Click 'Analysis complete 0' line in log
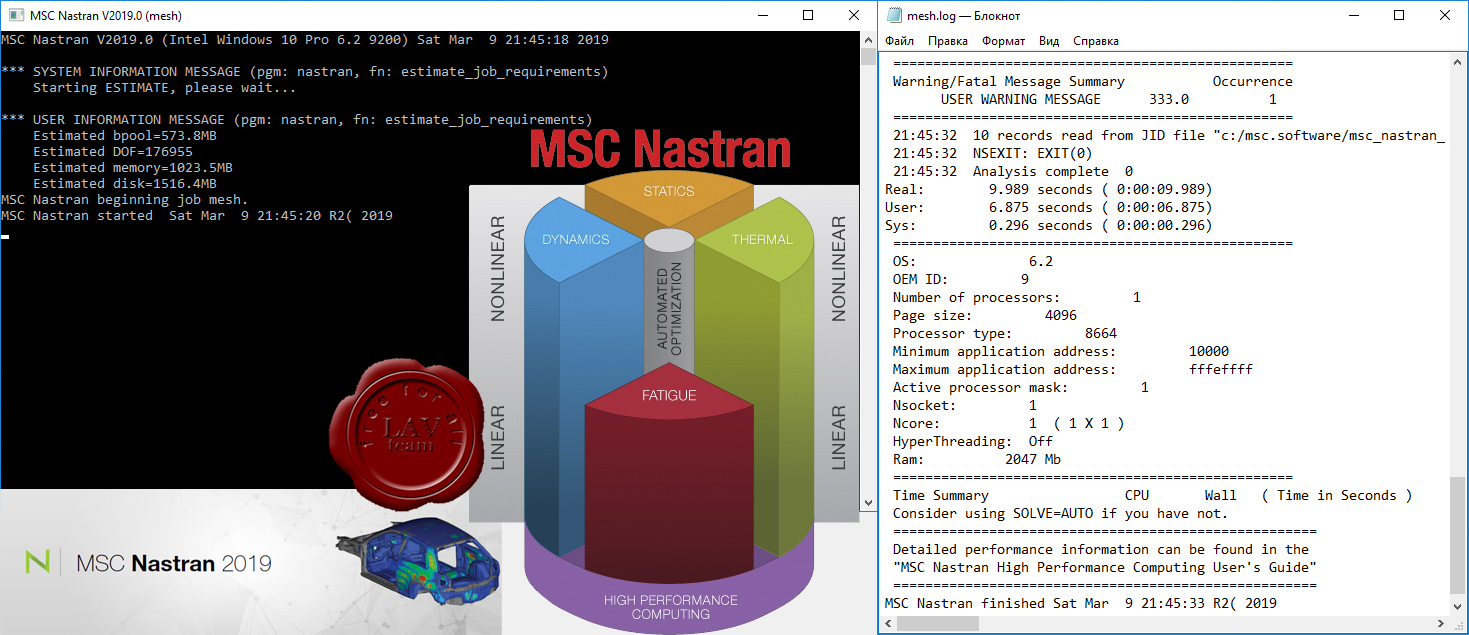Image resolution: width=1469 pixels, height=635 pixels. (1013, 171)
